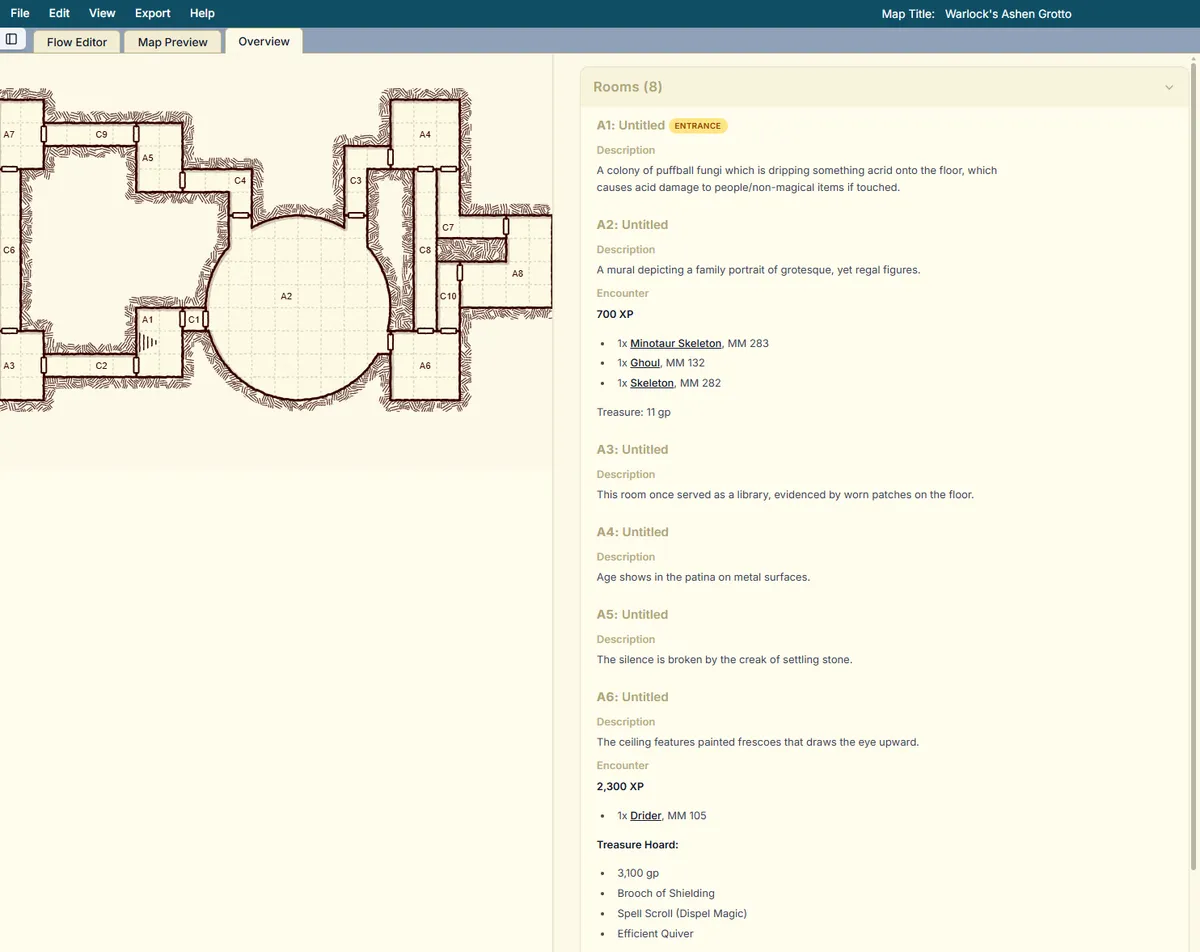Open the Ghoul monster link
Viewport: 1200px width, 952px height.
pos(644,363)
